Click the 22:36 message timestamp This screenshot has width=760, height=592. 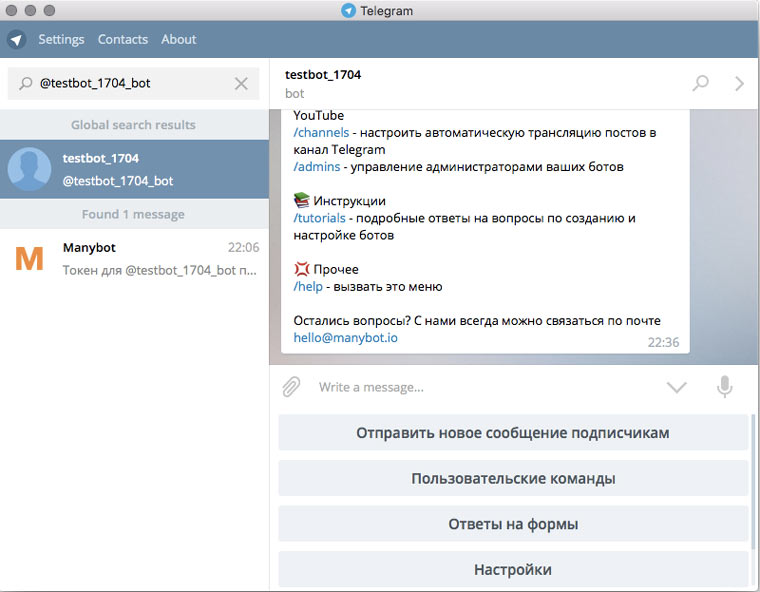tap(663, 342)
